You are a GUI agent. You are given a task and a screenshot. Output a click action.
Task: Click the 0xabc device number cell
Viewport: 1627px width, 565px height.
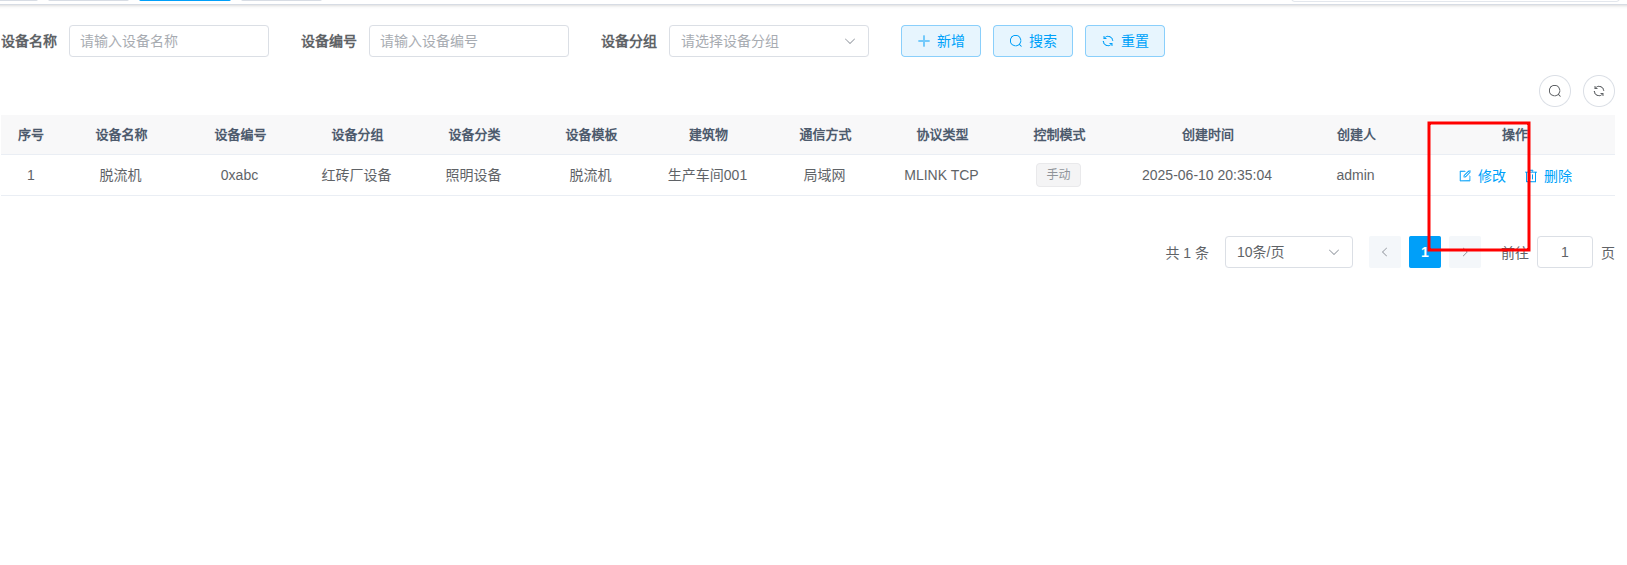239,175
